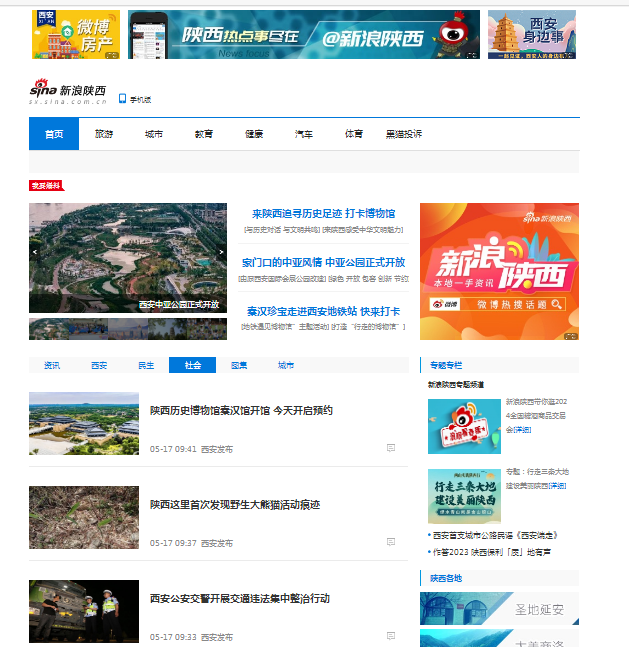
Task: Open details link for the 行走三秦大地 topic
Action: click(x=557, y=486)
